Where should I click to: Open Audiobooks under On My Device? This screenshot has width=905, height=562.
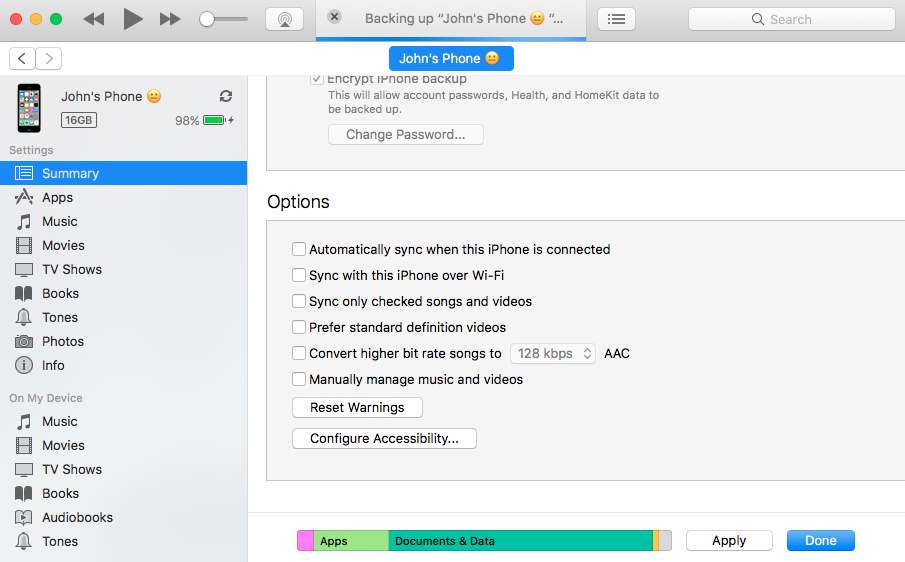click(77, 517)
